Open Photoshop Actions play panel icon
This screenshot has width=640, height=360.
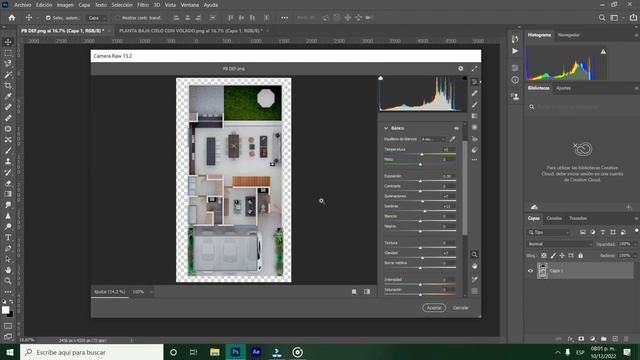(515, 51)
